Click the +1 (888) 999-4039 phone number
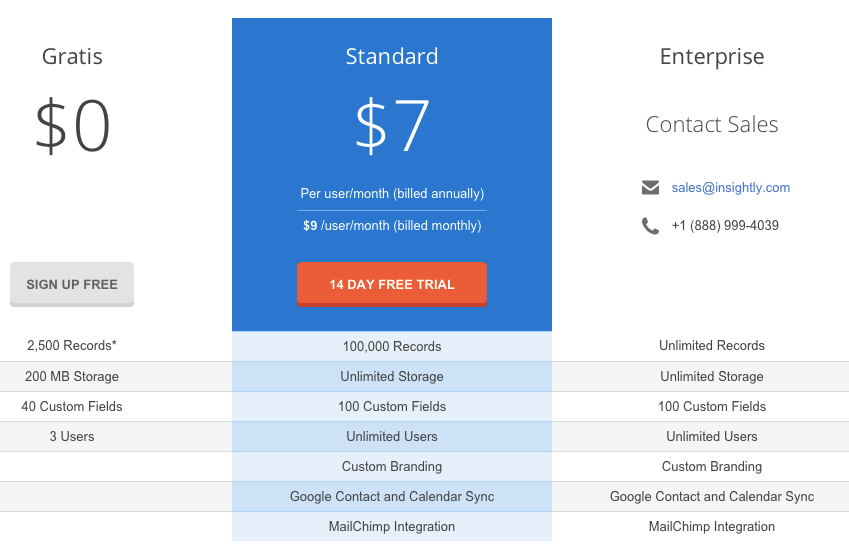Image resolution: width=849 pixels, height=549 pixels. (x=725, y=226)
